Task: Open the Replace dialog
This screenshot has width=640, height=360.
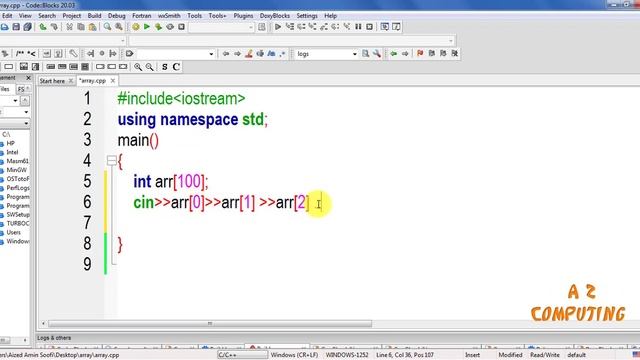Action: click(x=119, y=27)
